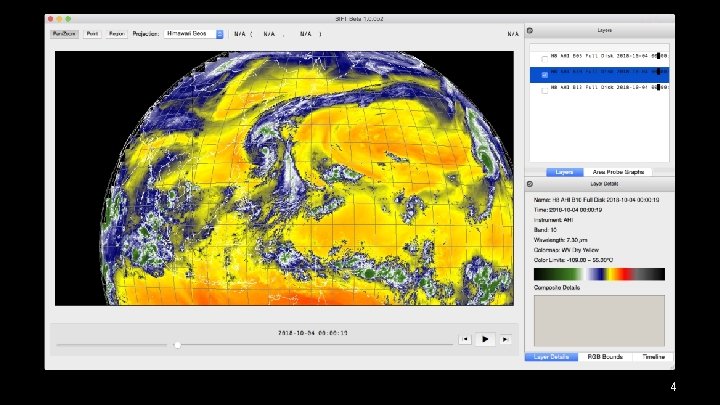Select the Pan/Zoom tool
Screen dimensions: 720x405
tap(65, 33)
